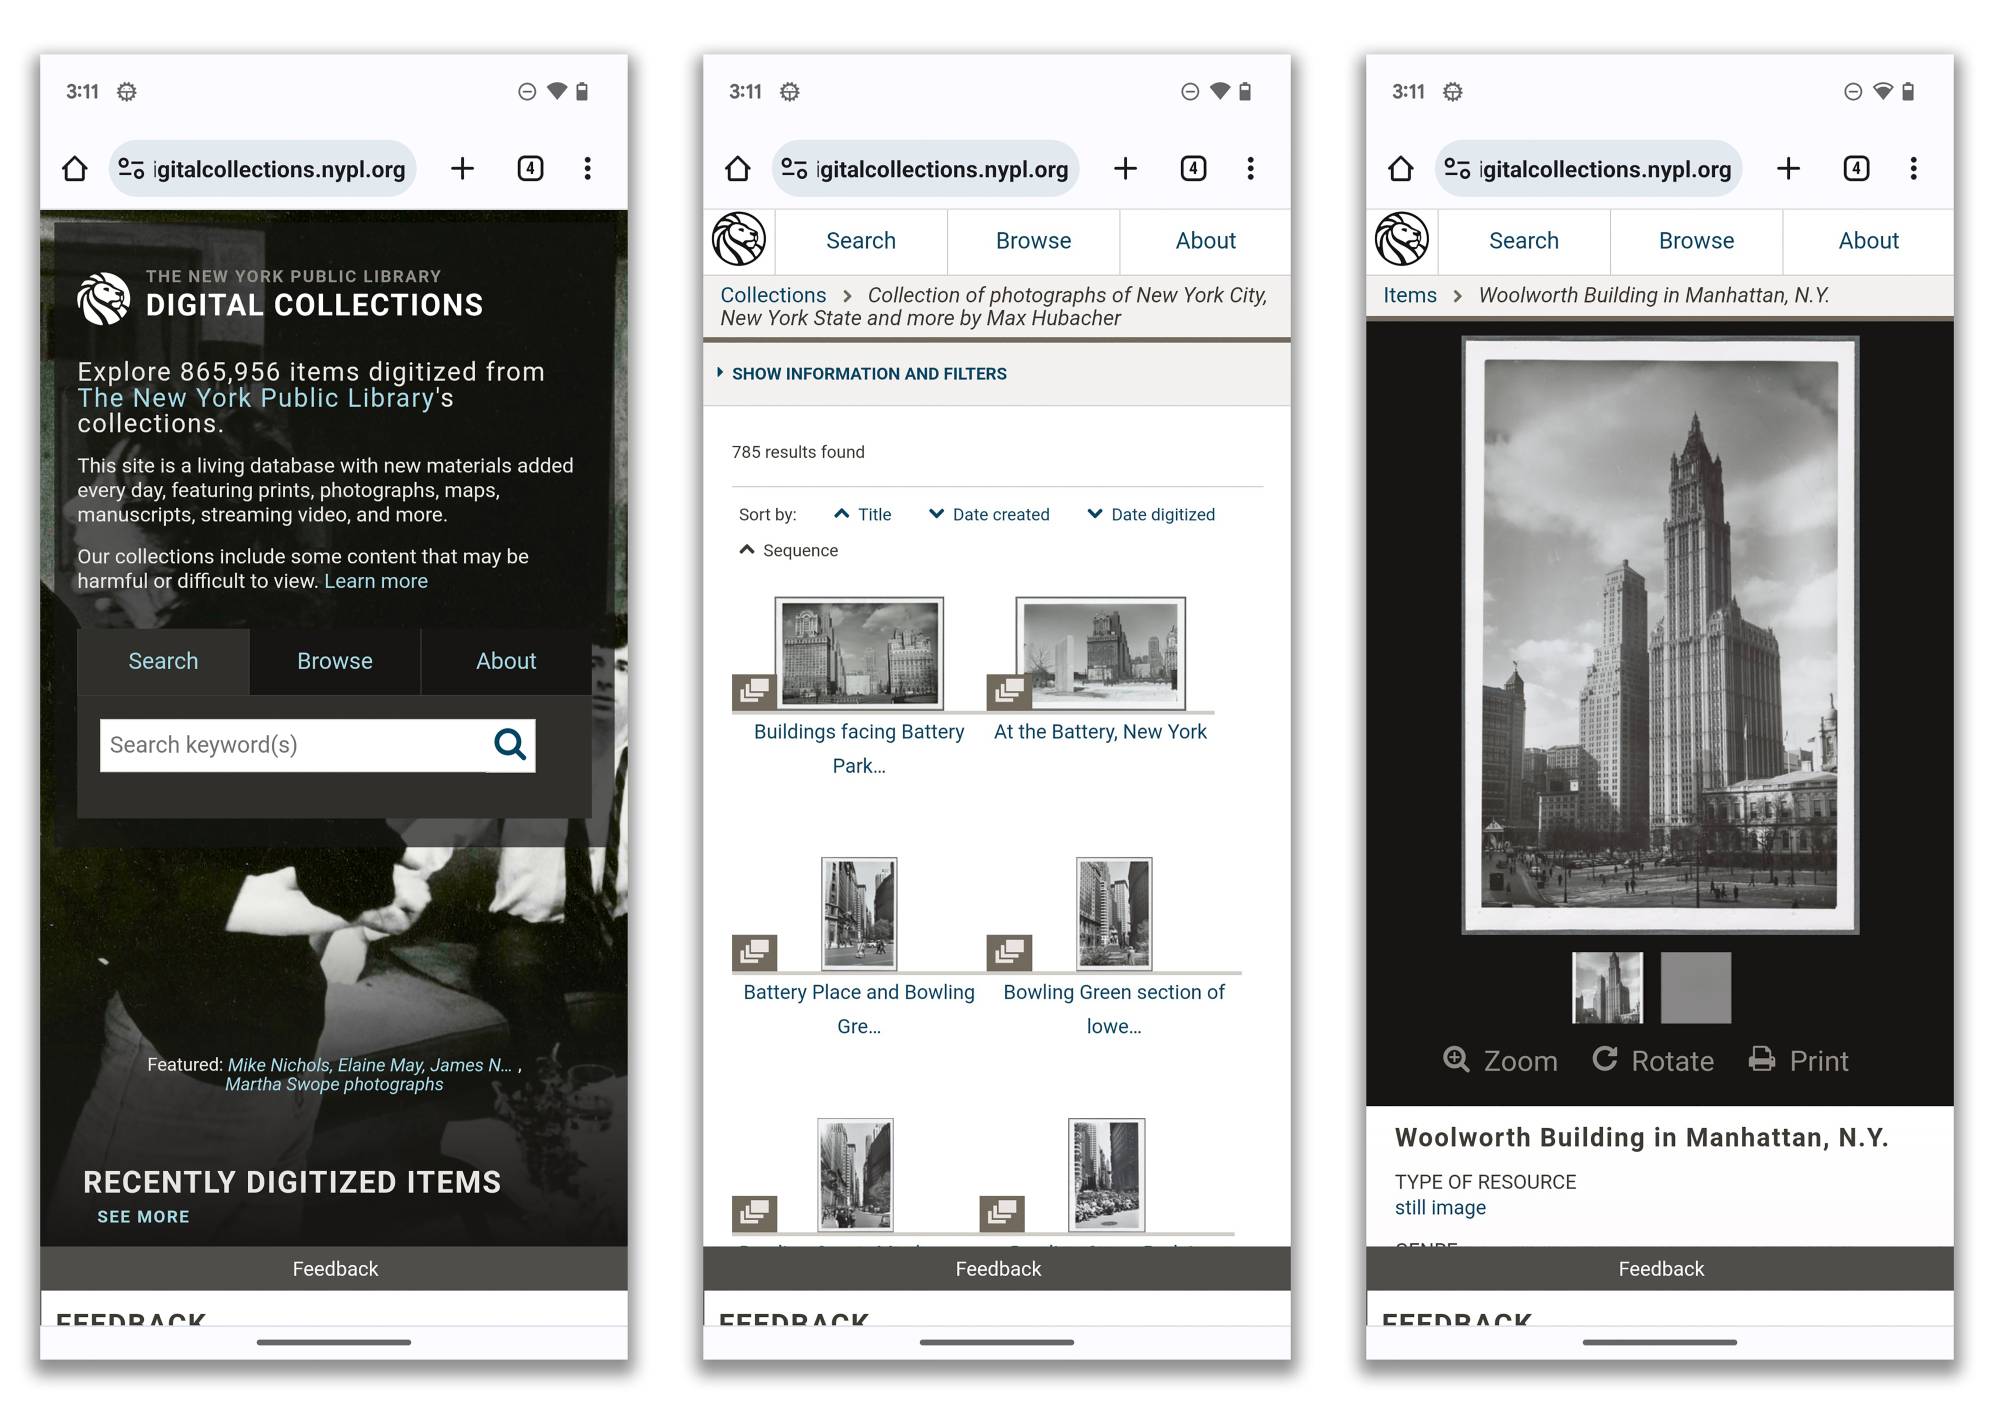Image resolution: width=2000 pixels, height=1414 pixels.
Task: Open tab switcher in middle phone
Action: tap(1193, 168)
